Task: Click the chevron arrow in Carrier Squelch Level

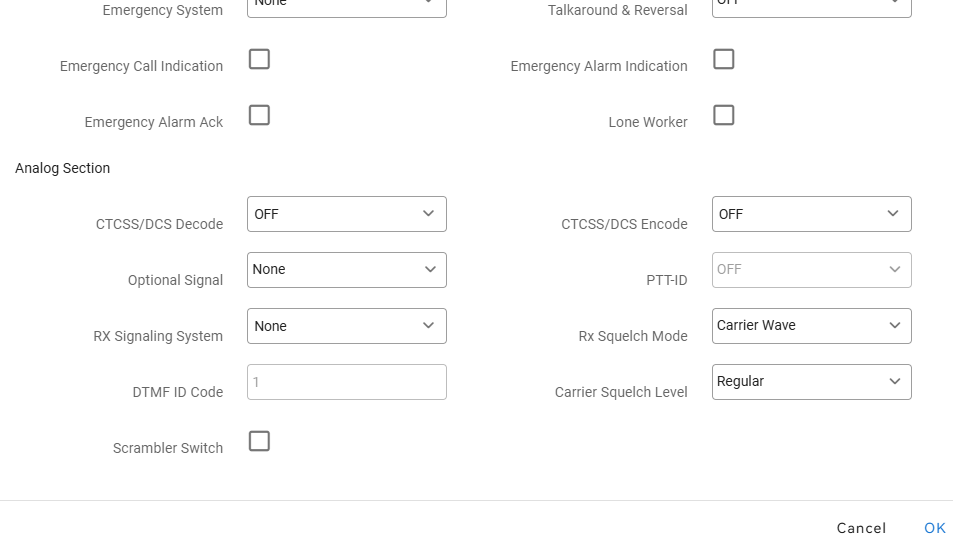Action: click(894, 382)
